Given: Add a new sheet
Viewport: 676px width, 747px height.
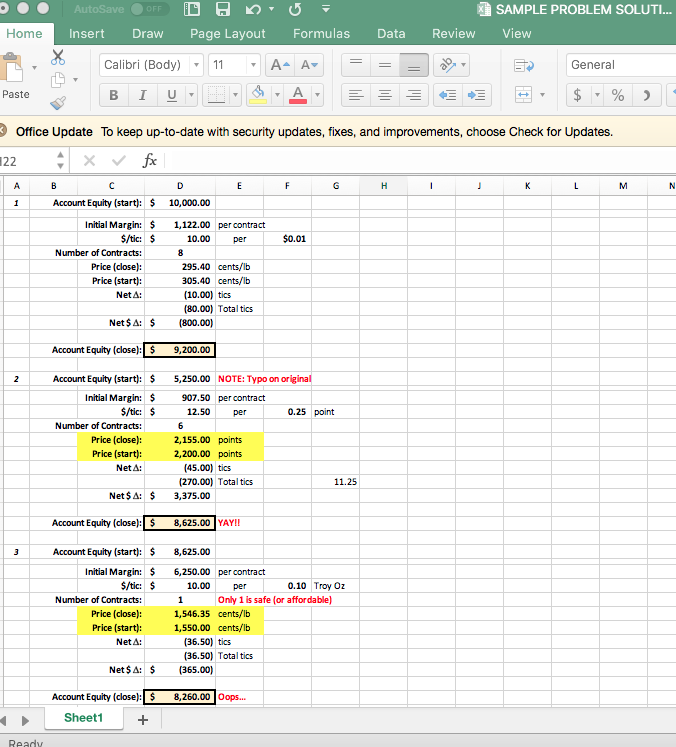Looking at the screenshot, I should pyautogui.click(x=142, y=719).
